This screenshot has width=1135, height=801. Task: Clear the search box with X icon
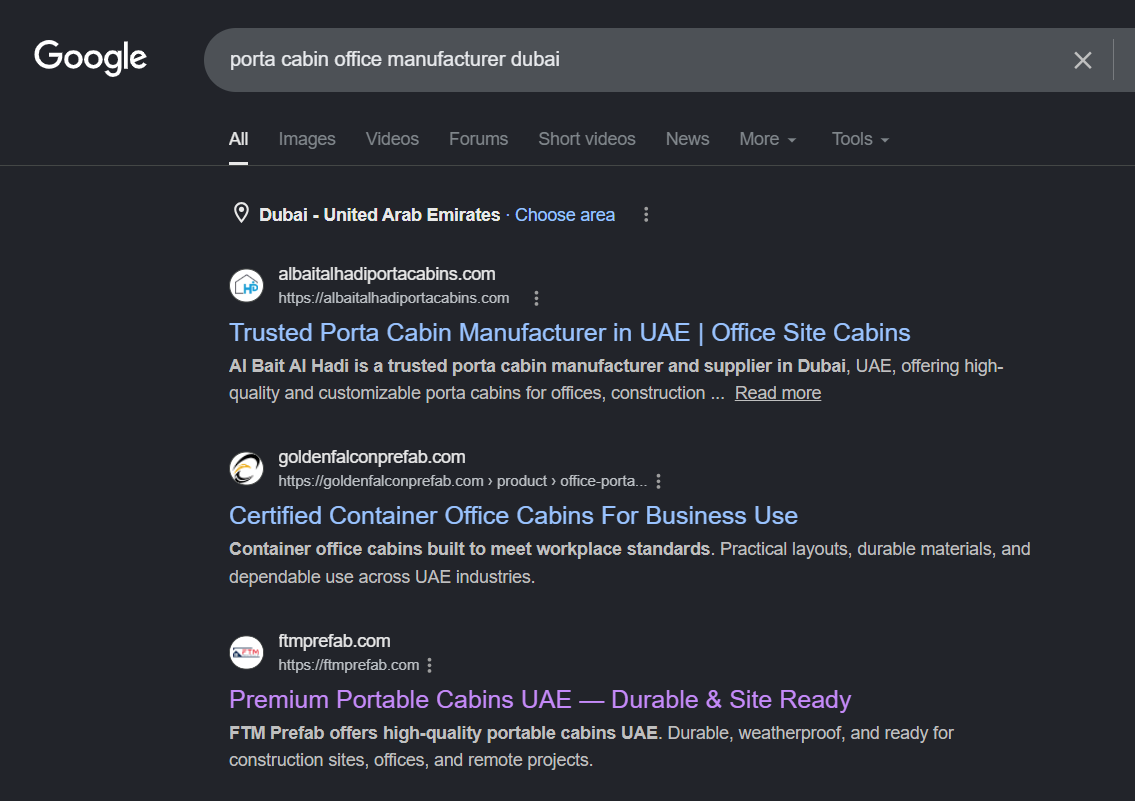[x=1082, y=60]
